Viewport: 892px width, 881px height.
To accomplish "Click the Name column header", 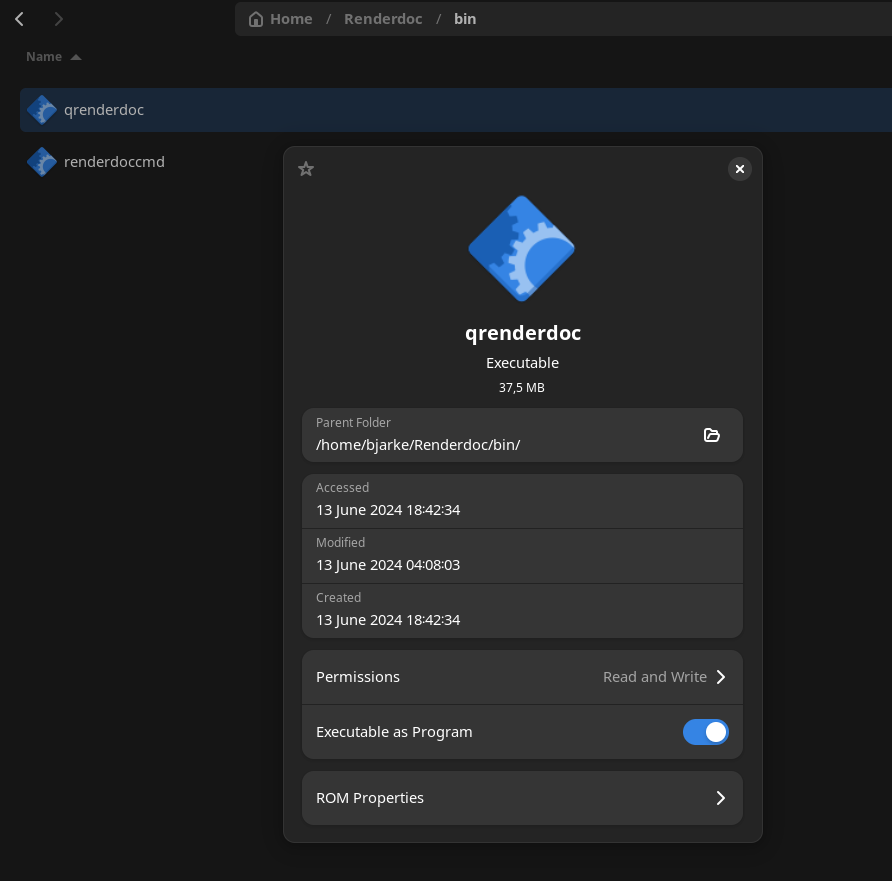I will click(x=44, y=57).
